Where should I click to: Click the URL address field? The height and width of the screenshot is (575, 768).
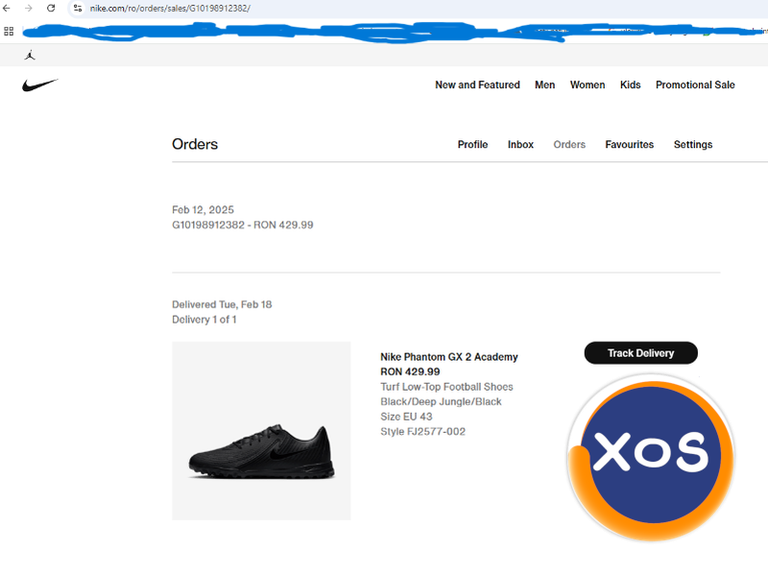click(421, 8)
